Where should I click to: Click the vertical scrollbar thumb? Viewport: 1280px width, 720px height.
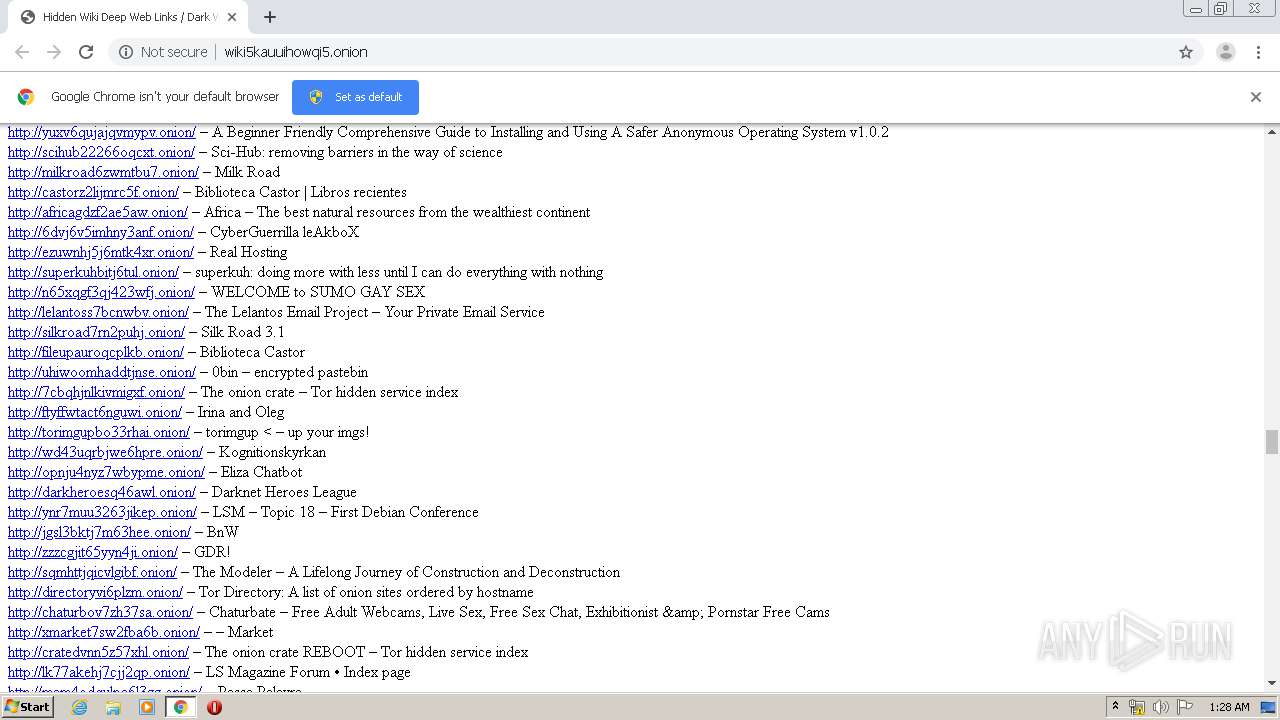pyautogui.click(x=1272, y=441)
